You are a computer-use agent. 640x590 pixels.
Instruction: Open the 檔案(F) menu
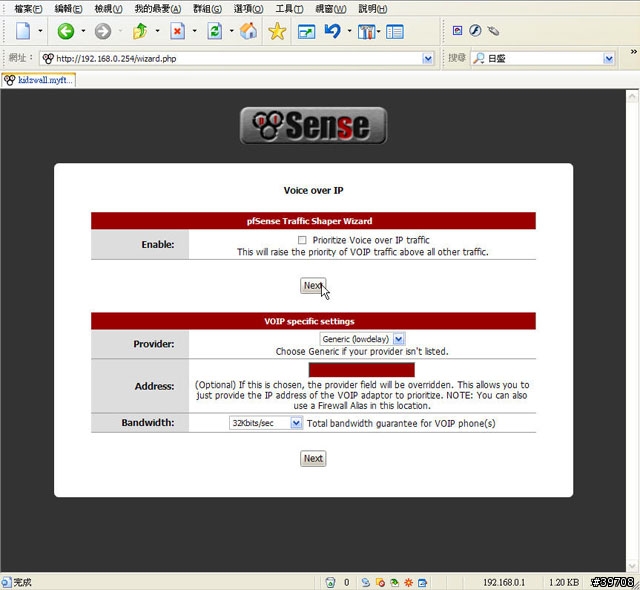28,9
